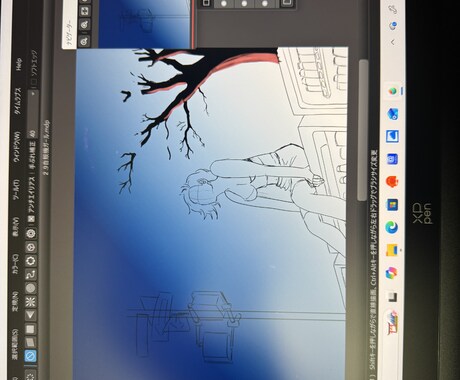Image resolution: width=460 pixels, height=380 pixels.
Task: Open the Copilot taskbar icon
Action: (392, 273)
